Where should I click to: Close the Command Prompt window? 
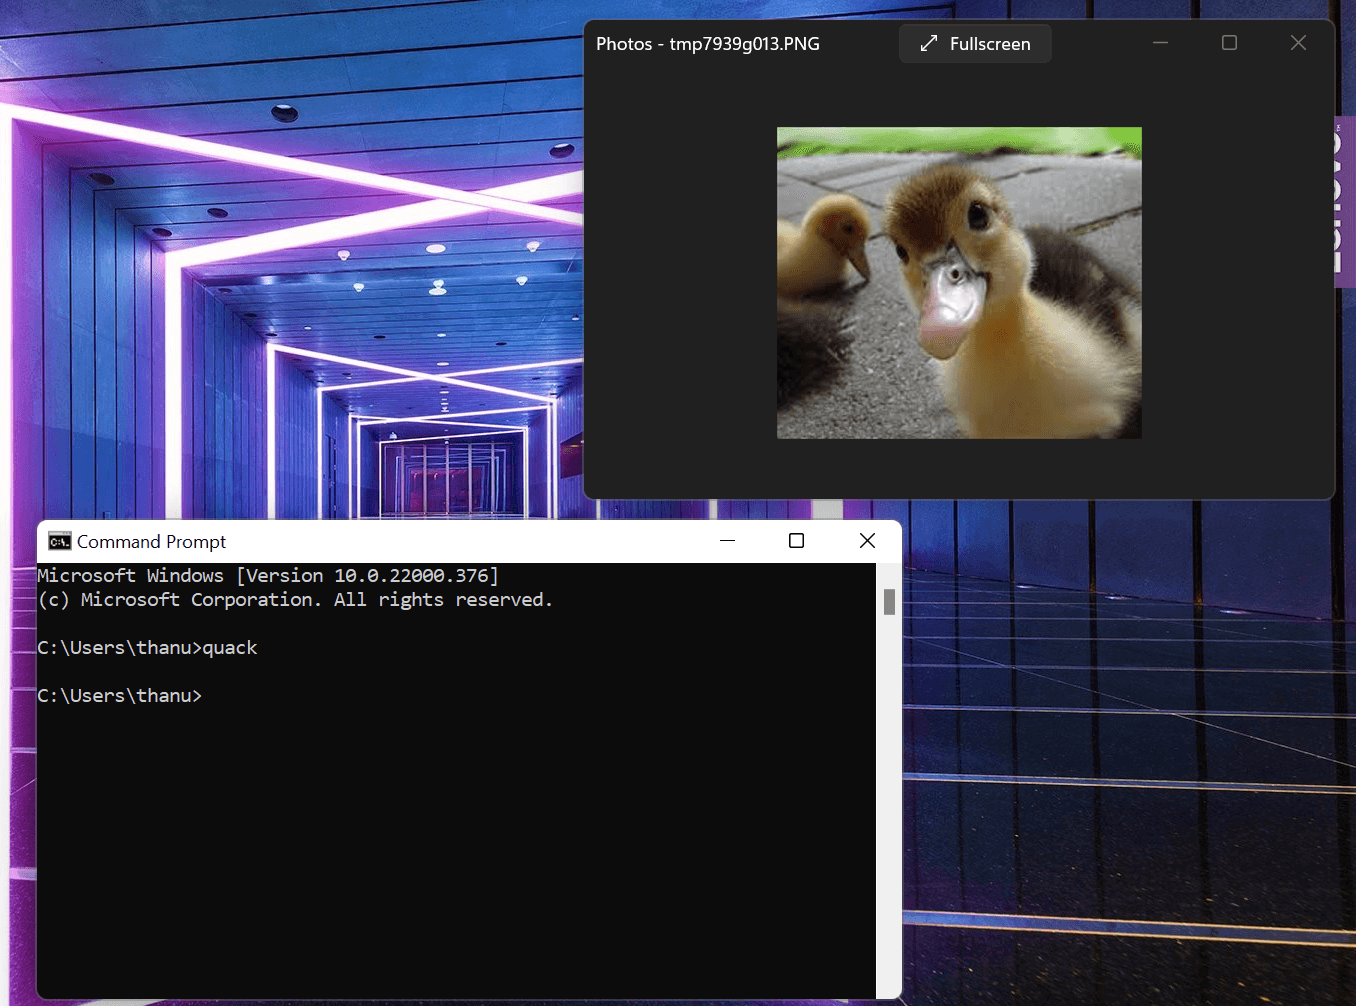pyautogui.click(x=867, y=541)
